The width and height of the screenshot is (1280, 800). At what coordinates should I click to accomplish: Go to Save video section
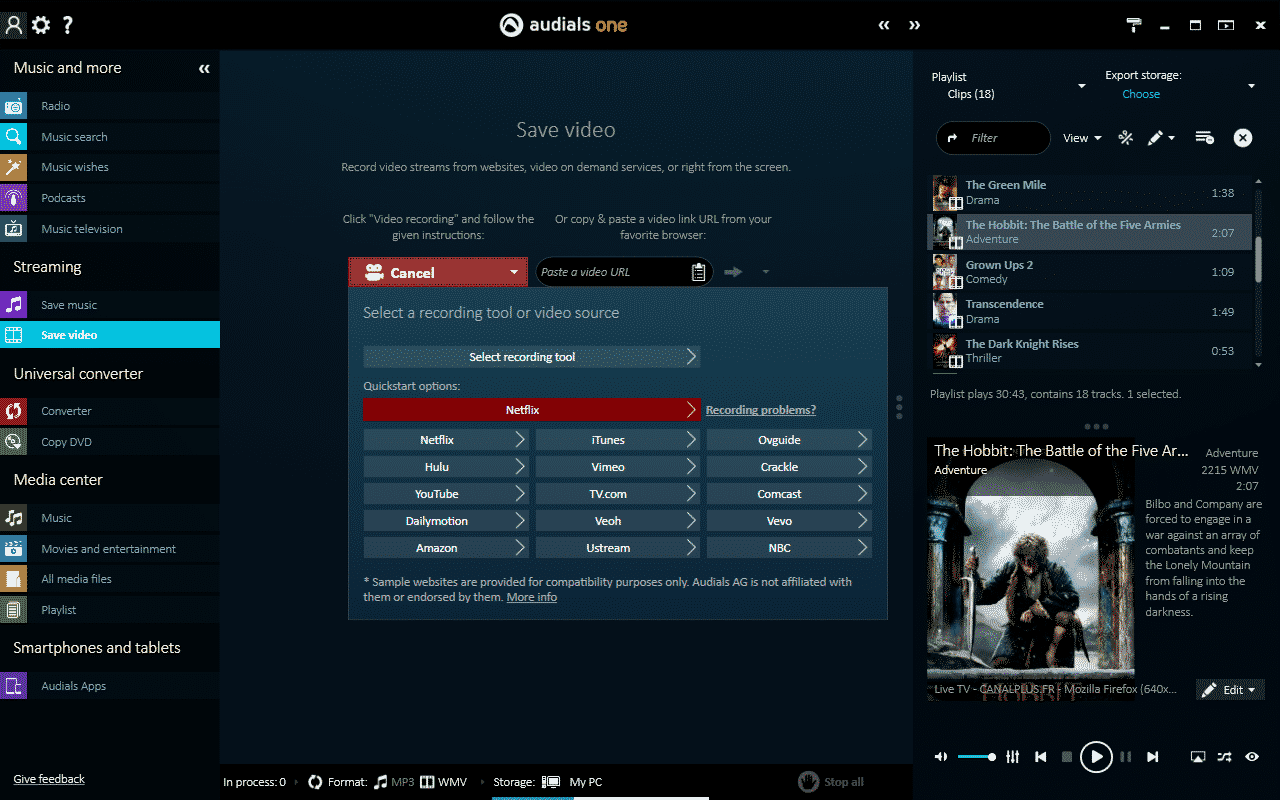point(110,335)
